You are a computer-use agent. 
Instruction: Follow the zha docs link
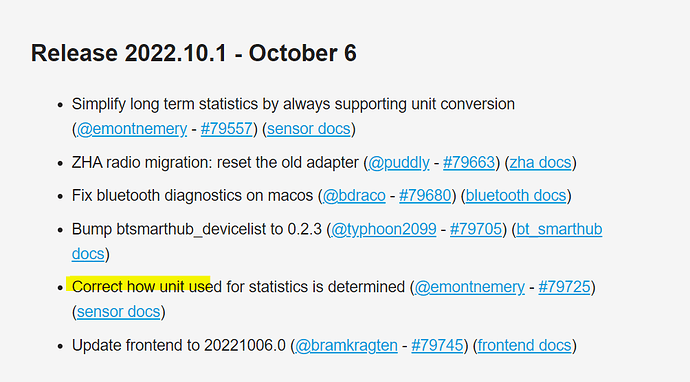540,163
